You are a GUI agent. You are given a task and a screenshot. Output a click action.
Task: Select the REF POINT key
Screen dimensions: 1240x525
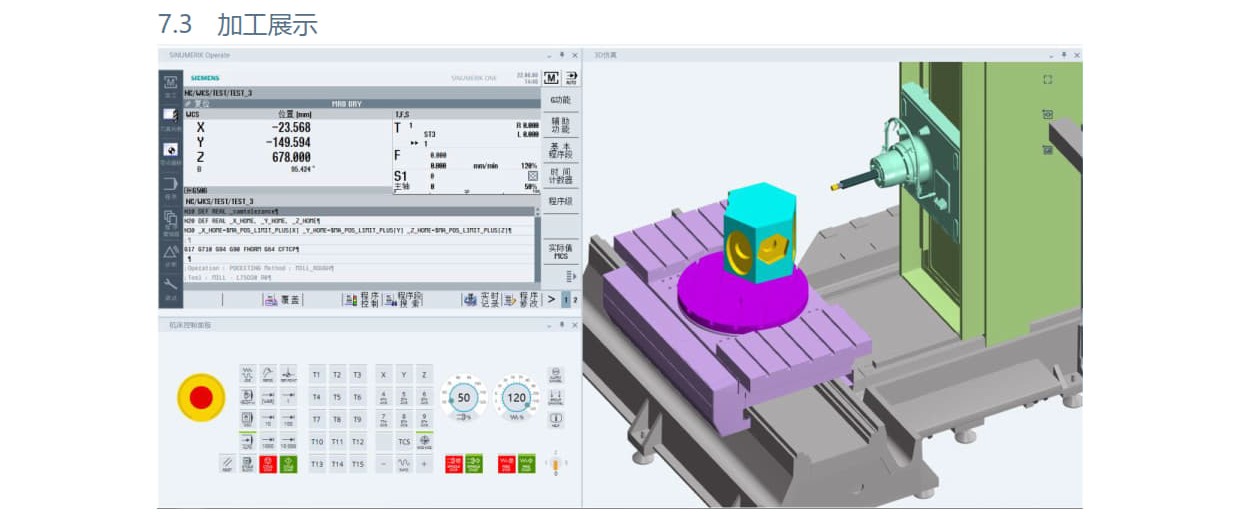click(289, 374)
